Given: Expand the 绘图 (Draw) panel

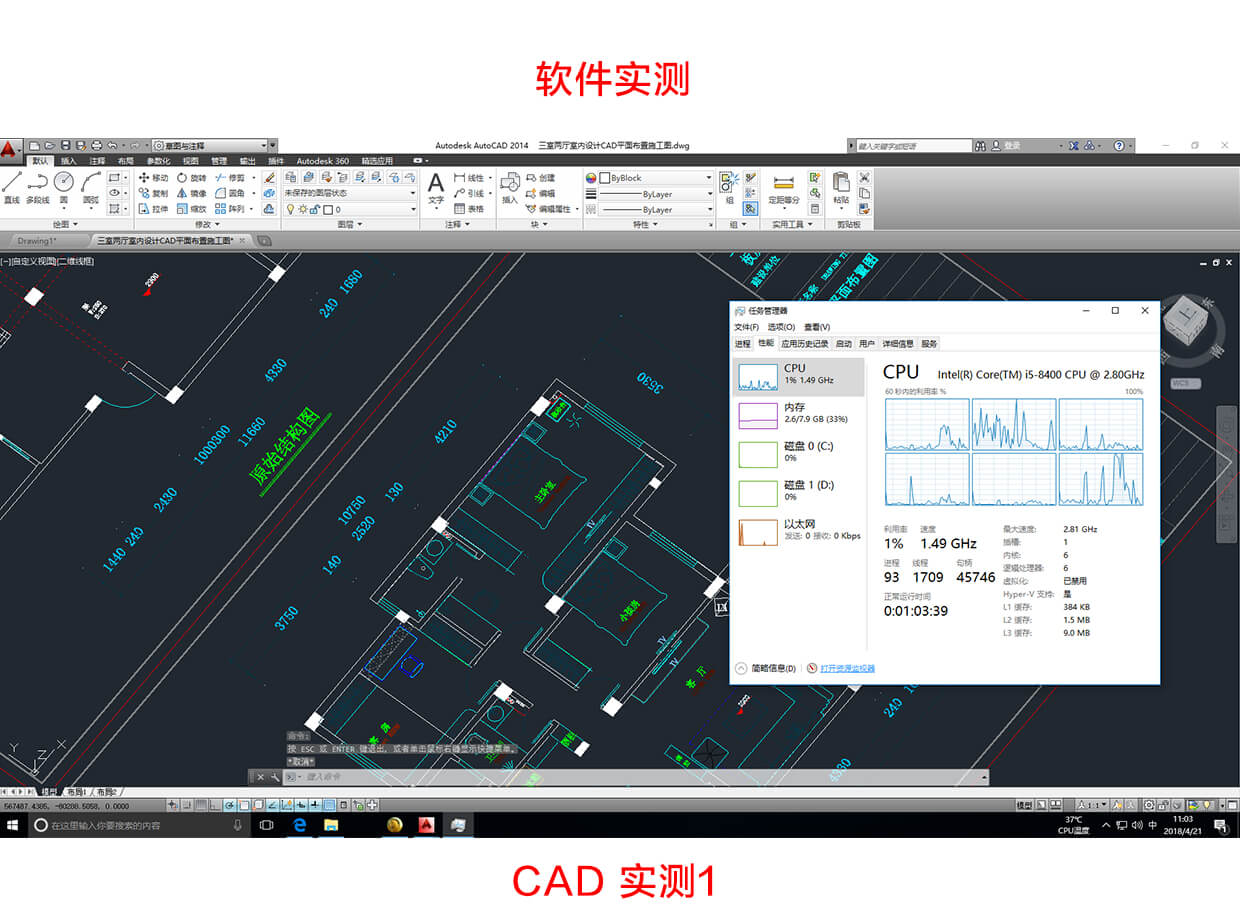Looking at the screenshot, I should [67, 224].
